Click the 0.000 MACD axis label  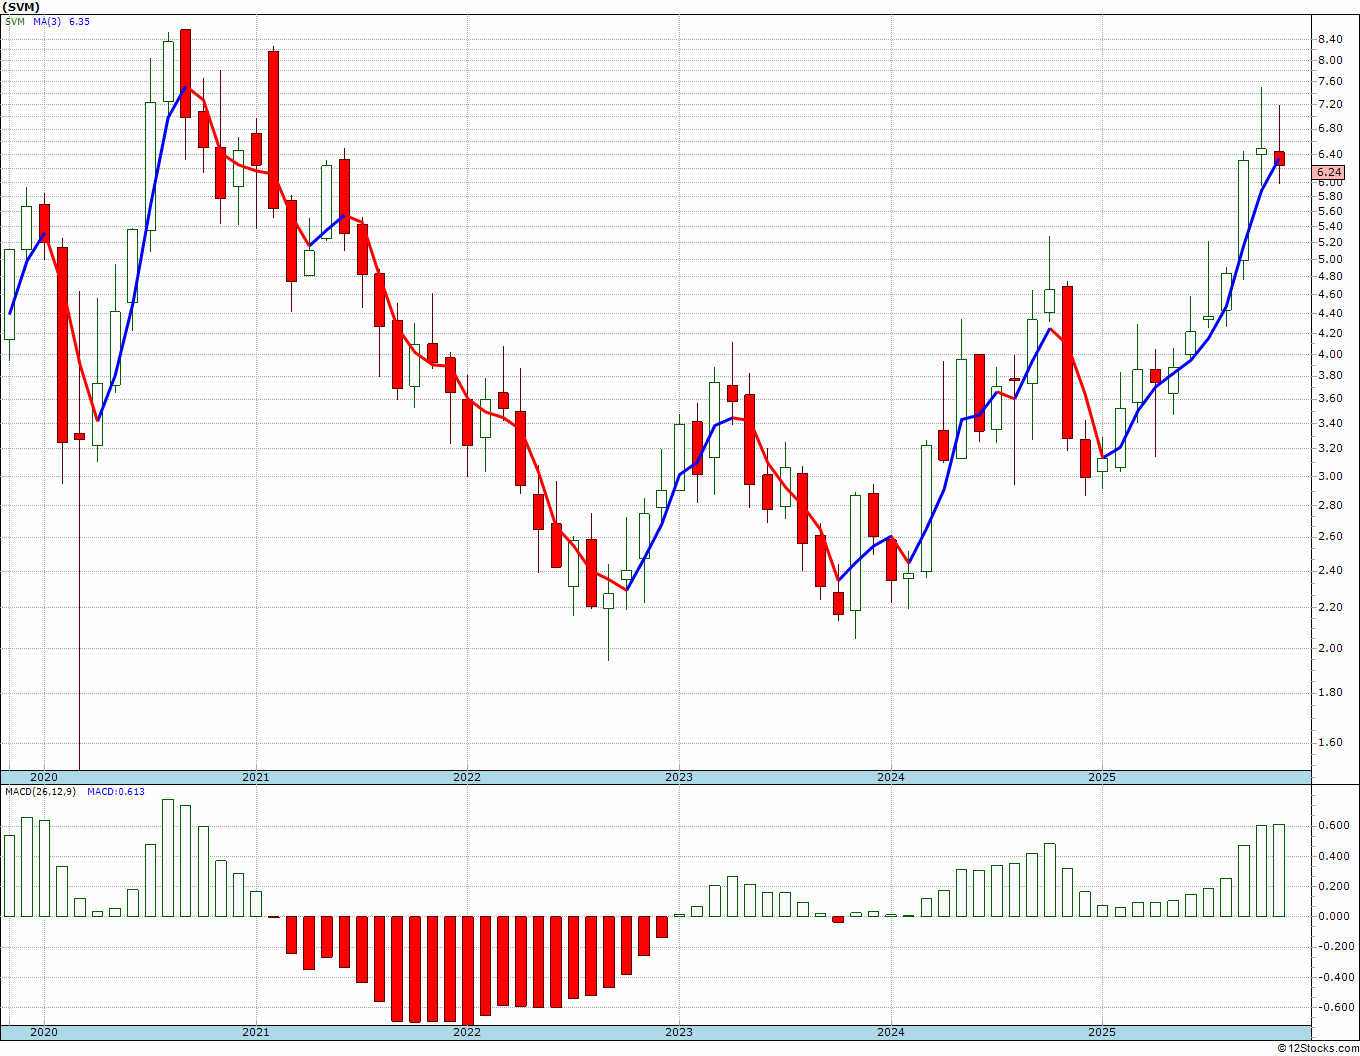[x=1333, y=916]
